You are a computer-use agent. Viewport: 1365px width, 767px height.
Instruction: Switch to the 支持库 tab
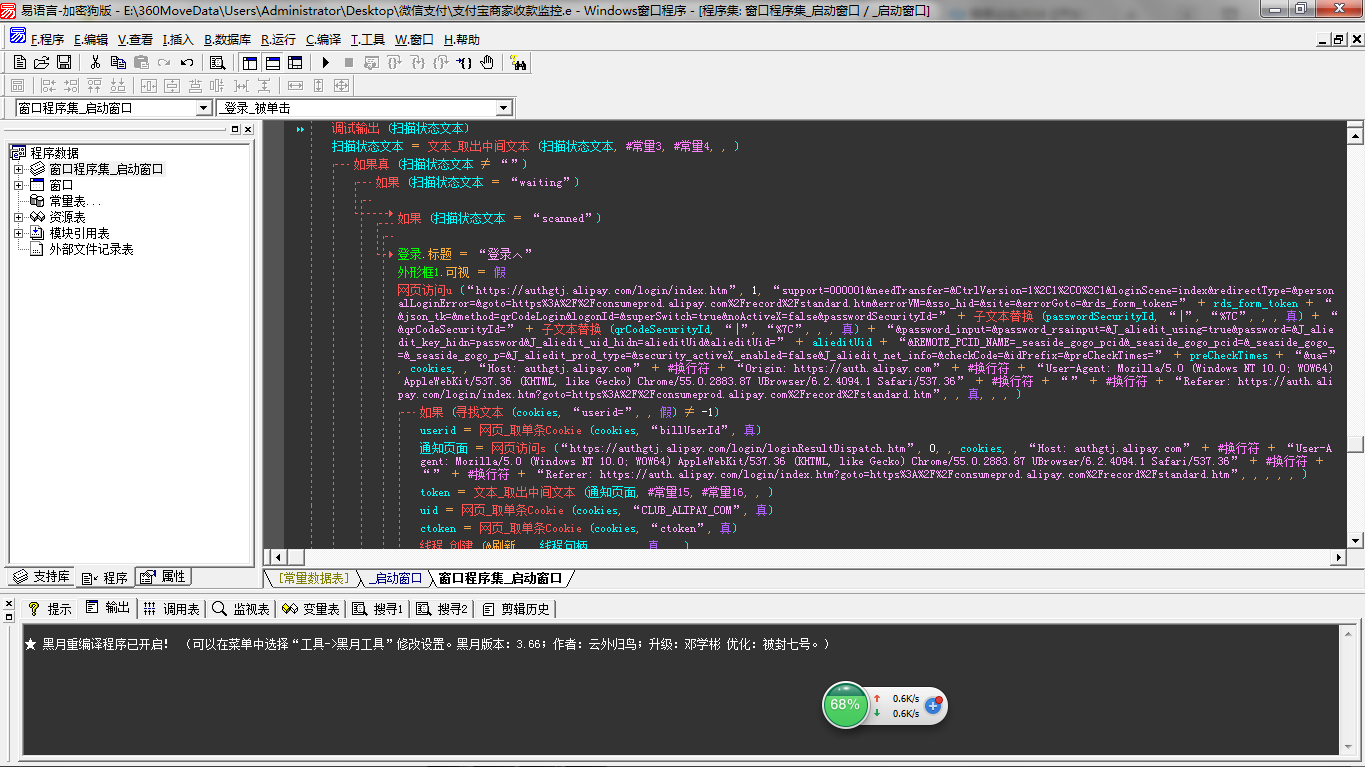41,577
